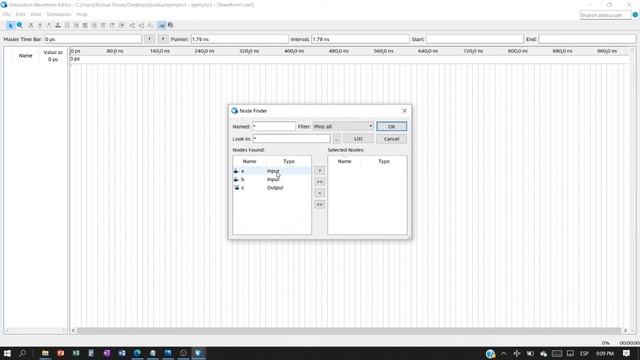This screenshot has height=360, width=640.
Task: Open the Windows Start menu
Action: 7,353
